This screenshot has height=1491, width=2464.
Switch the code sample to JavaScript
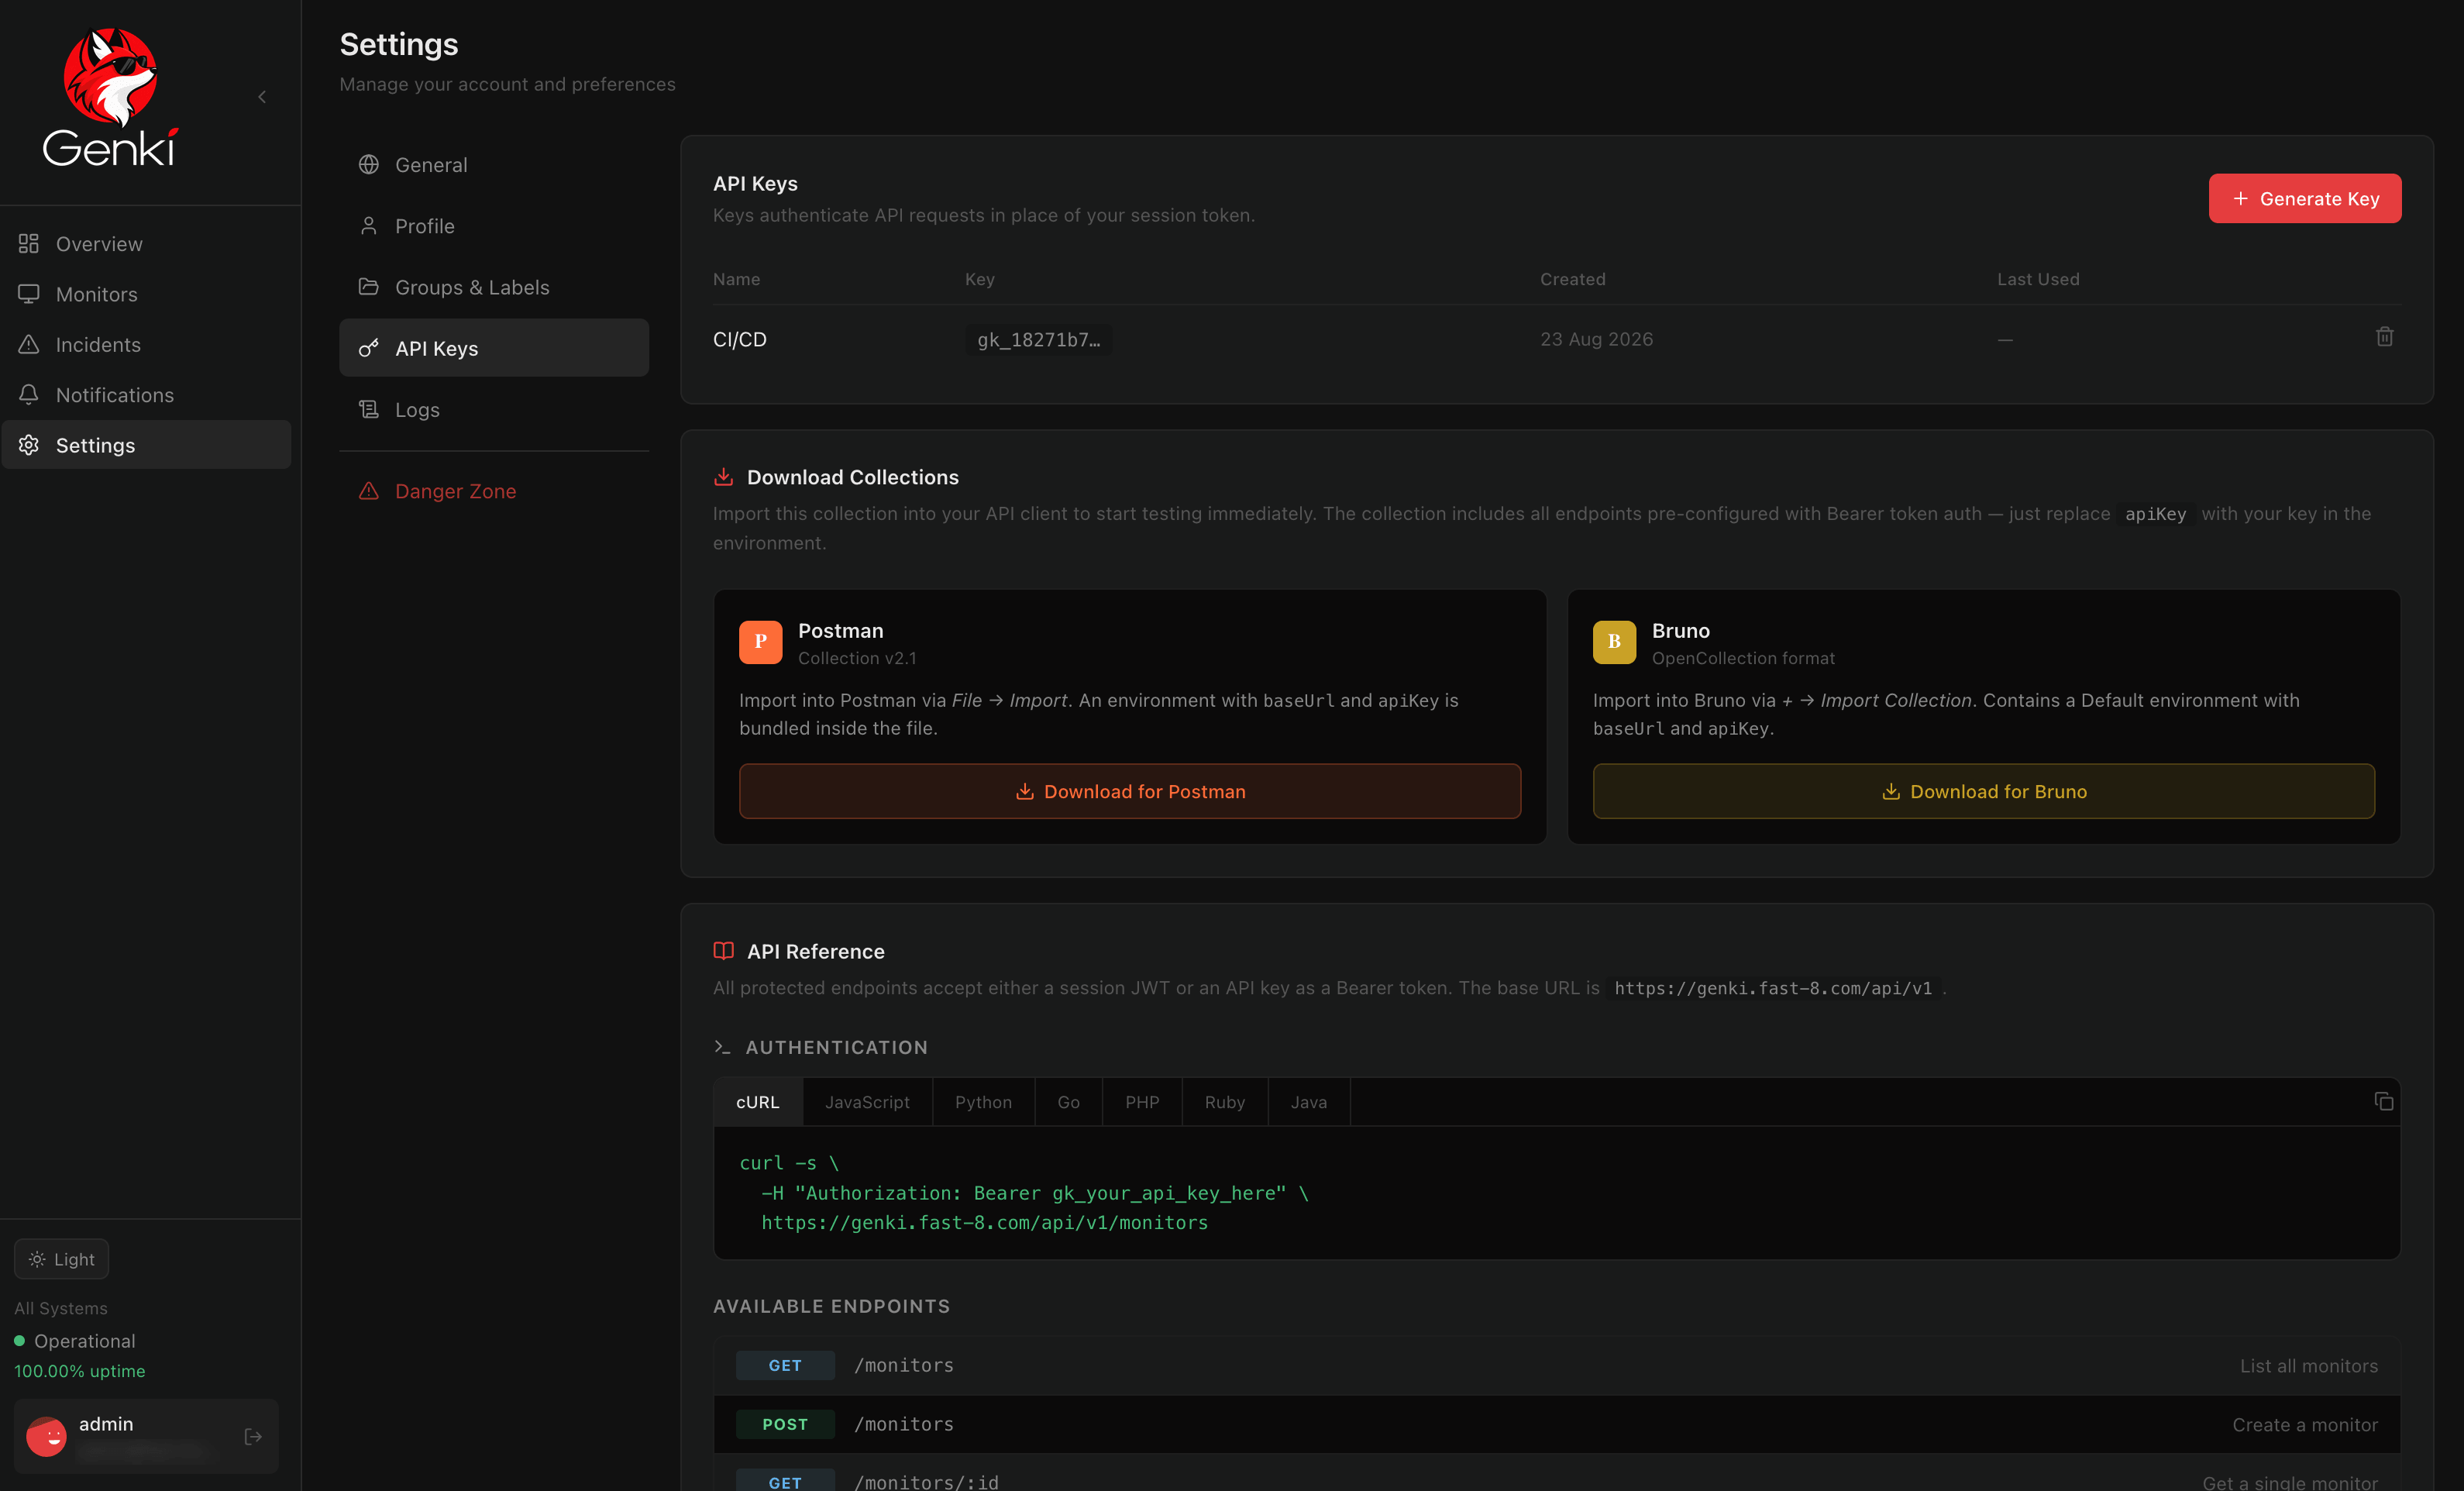click(867, 1102)
